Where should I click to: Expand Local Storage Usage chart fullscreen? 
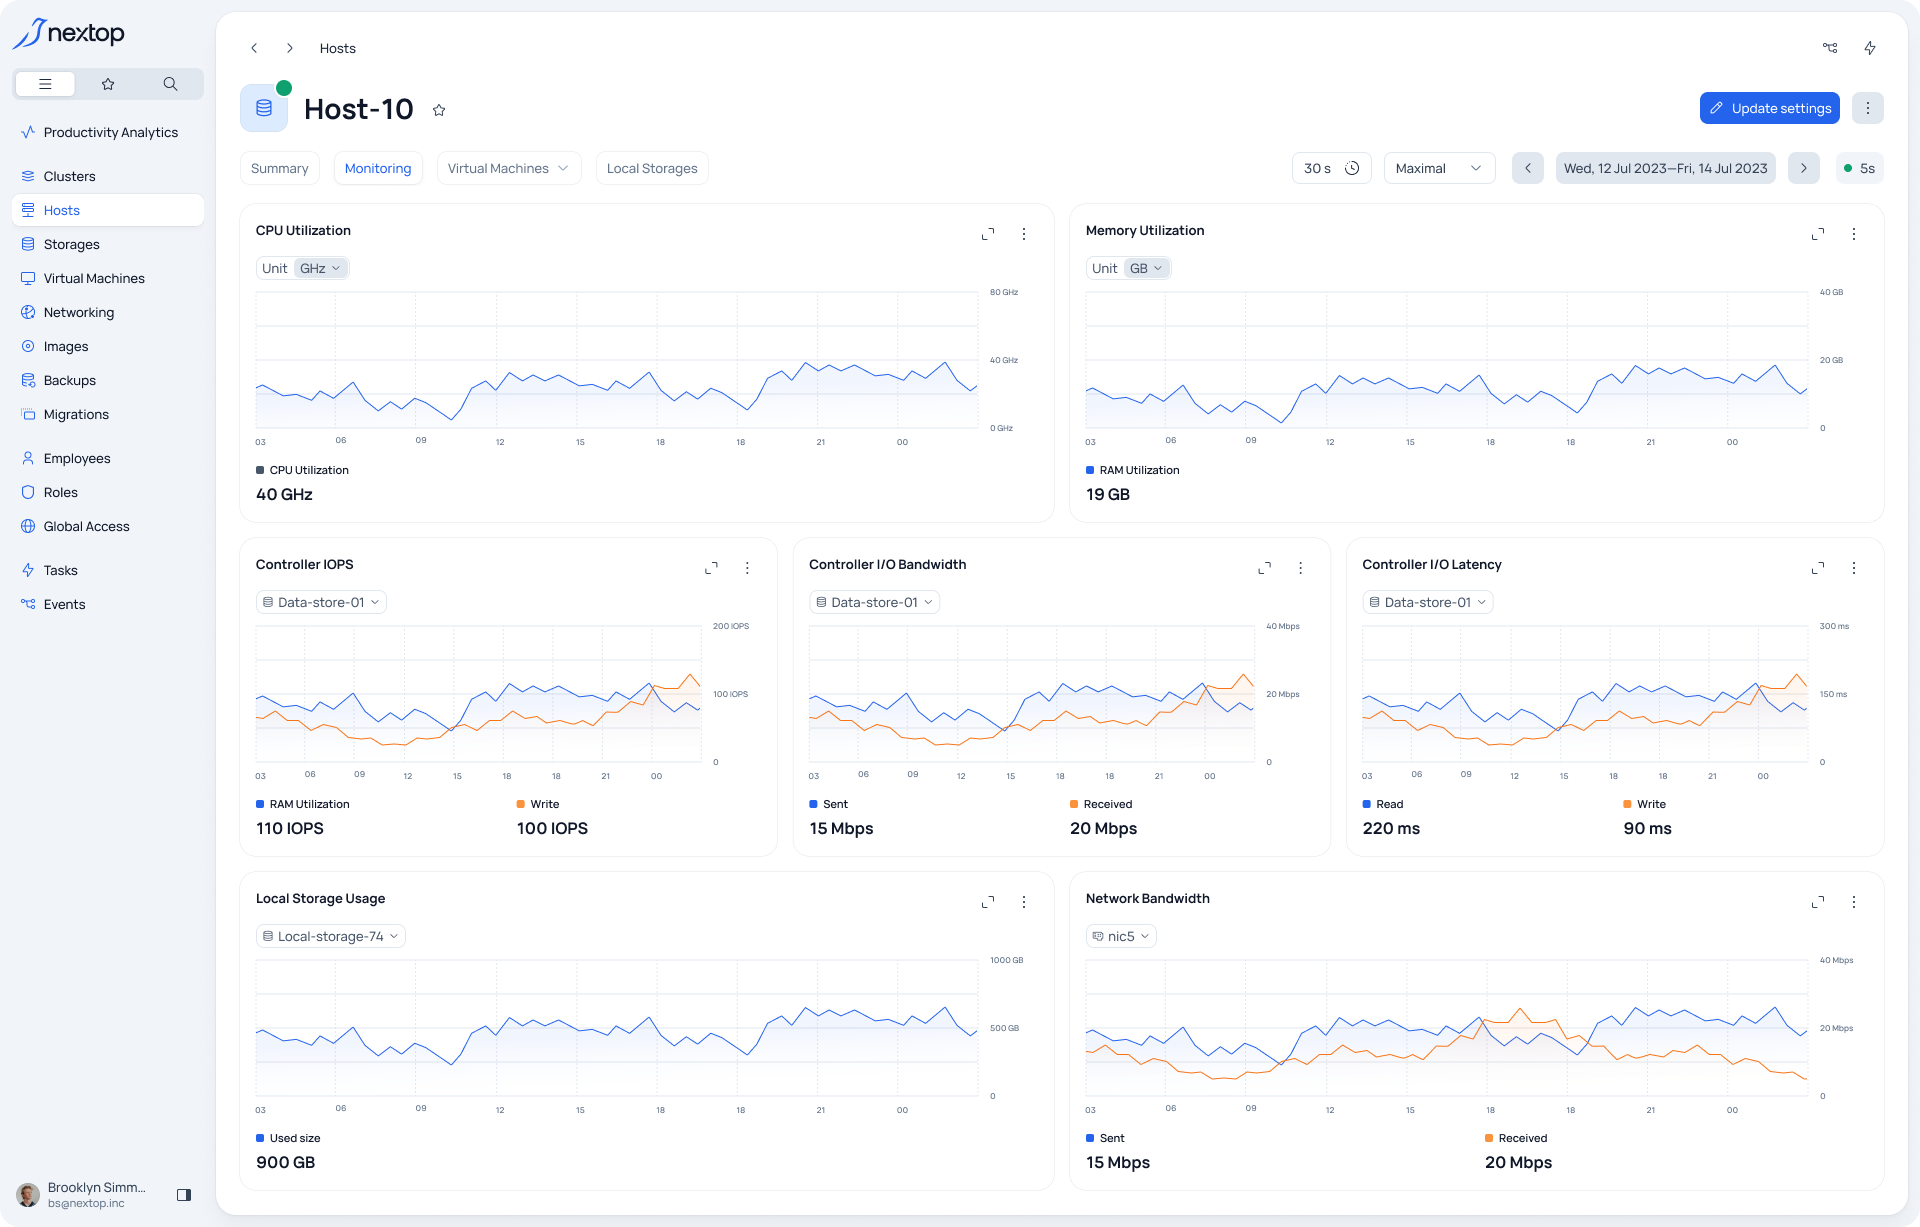click(988, 902)
